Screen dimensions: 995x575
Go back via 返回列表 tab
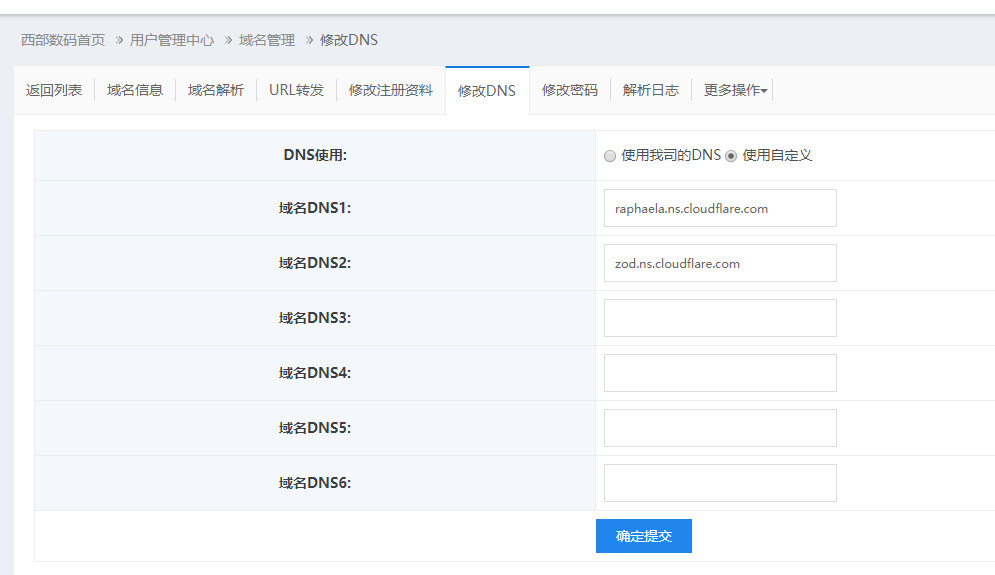[54, 90]
